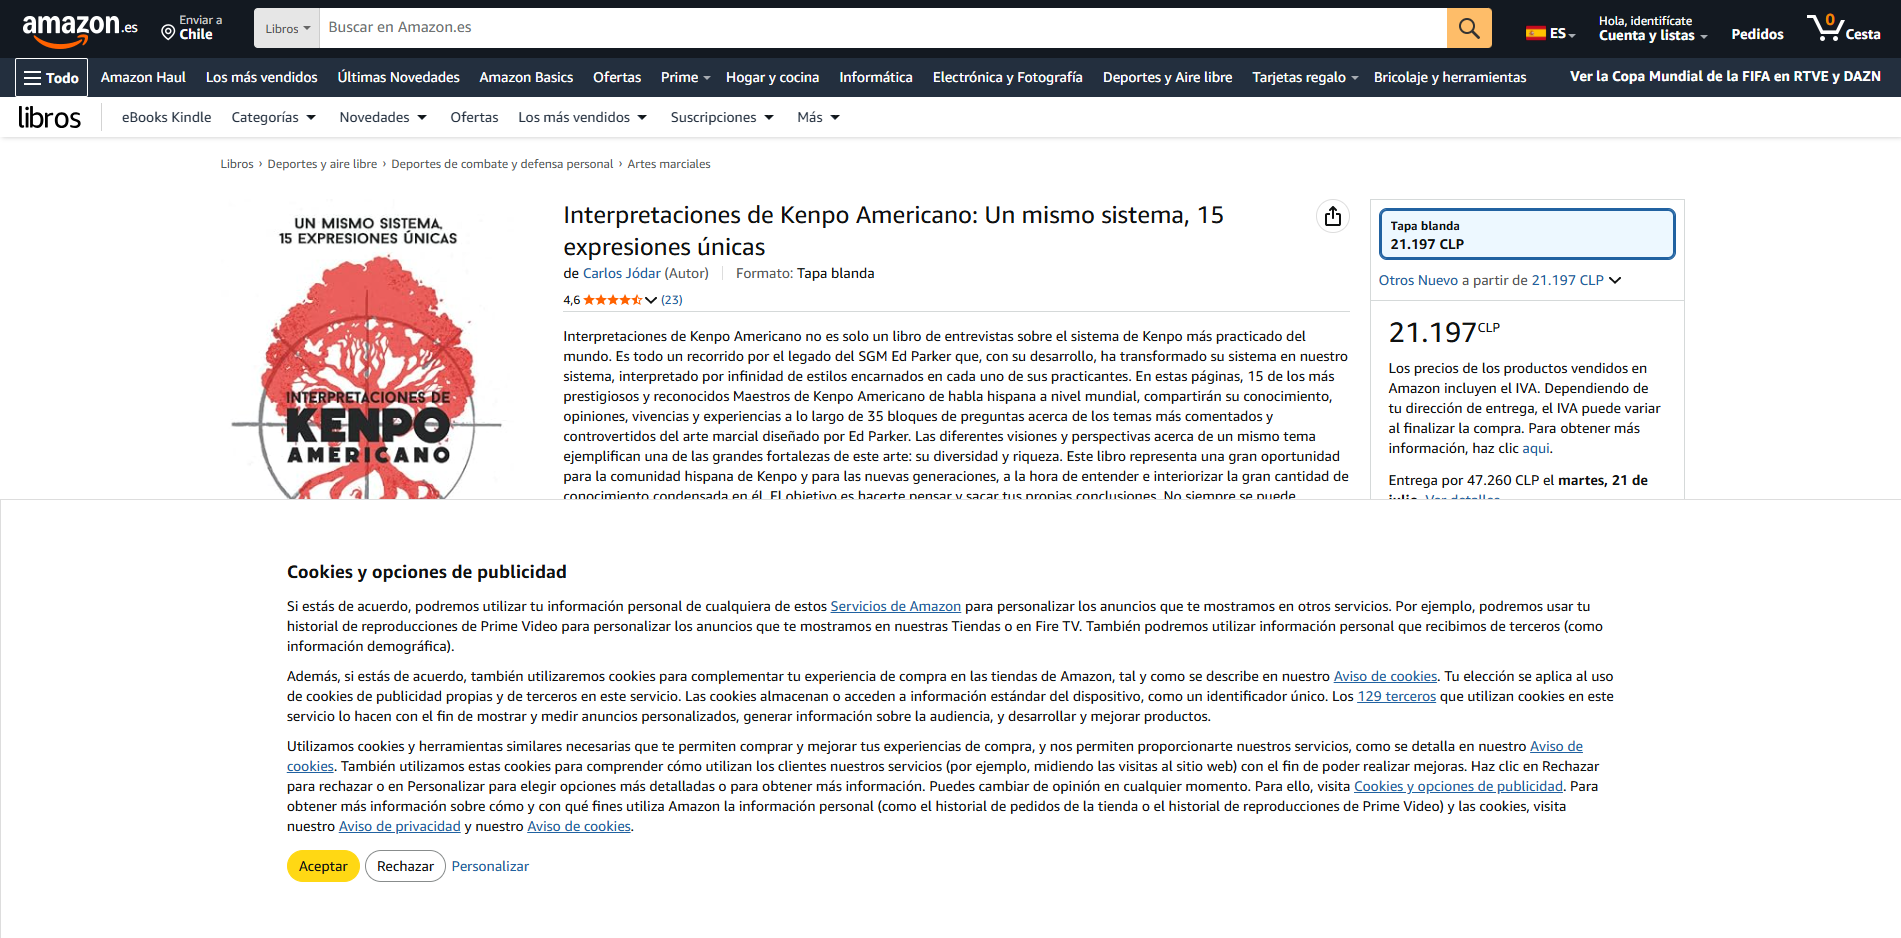Go to Últimas Novedades
This screenshot has height=938, width=1901.
click(x=398, y=77)
